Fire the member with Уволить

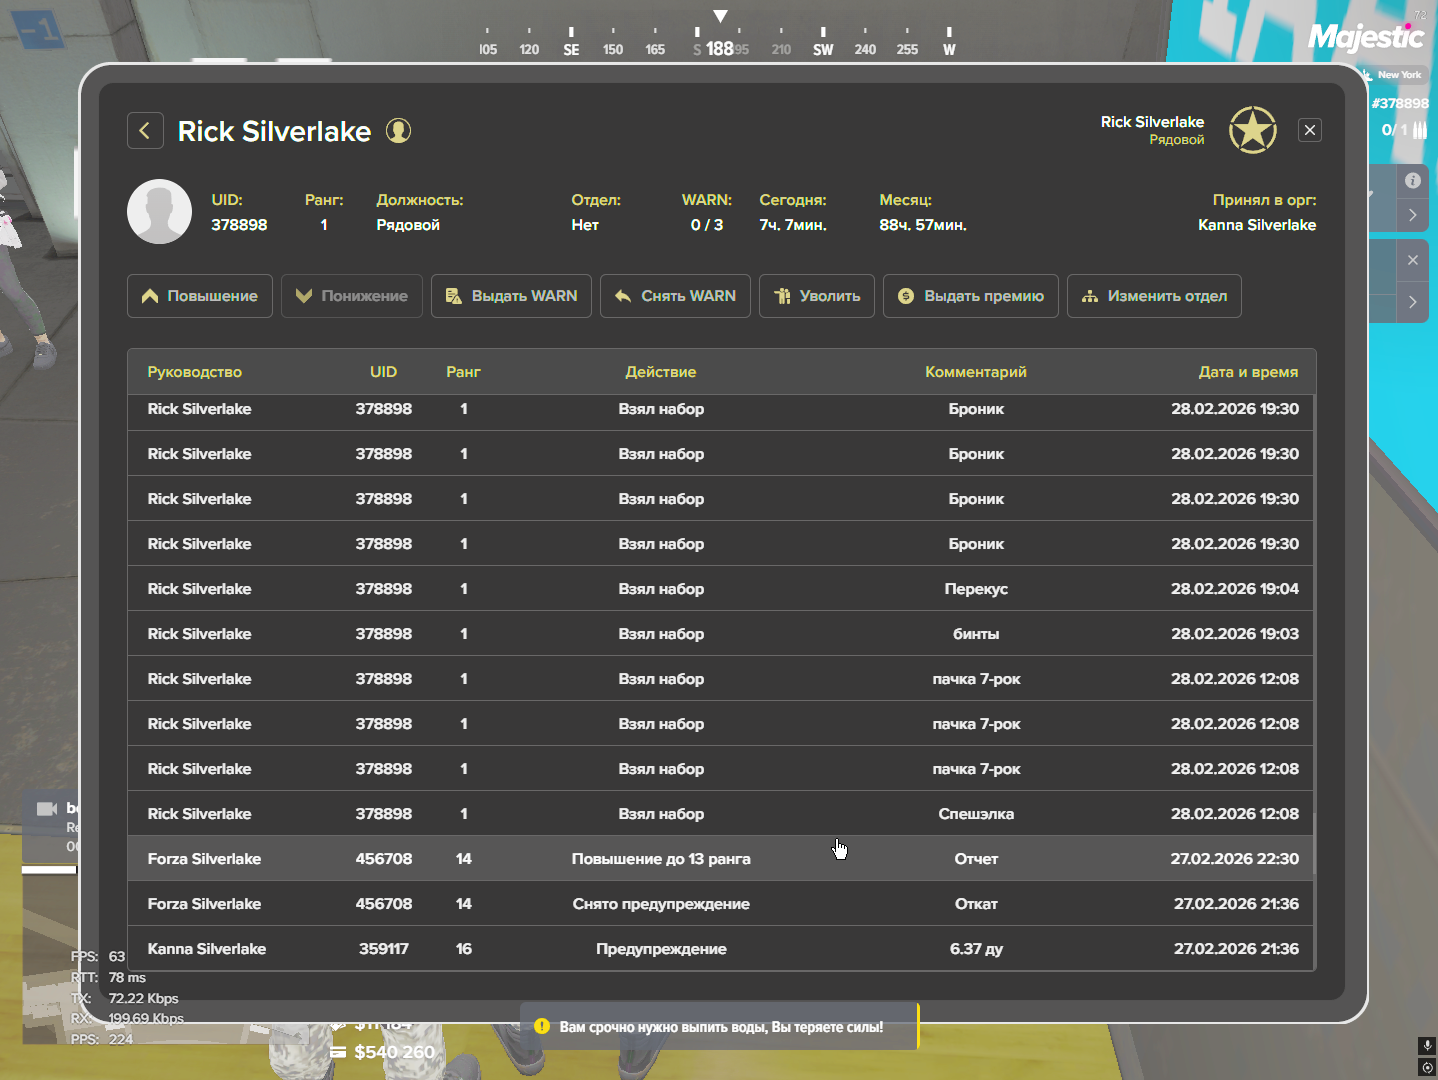click(x=817, y=296)
